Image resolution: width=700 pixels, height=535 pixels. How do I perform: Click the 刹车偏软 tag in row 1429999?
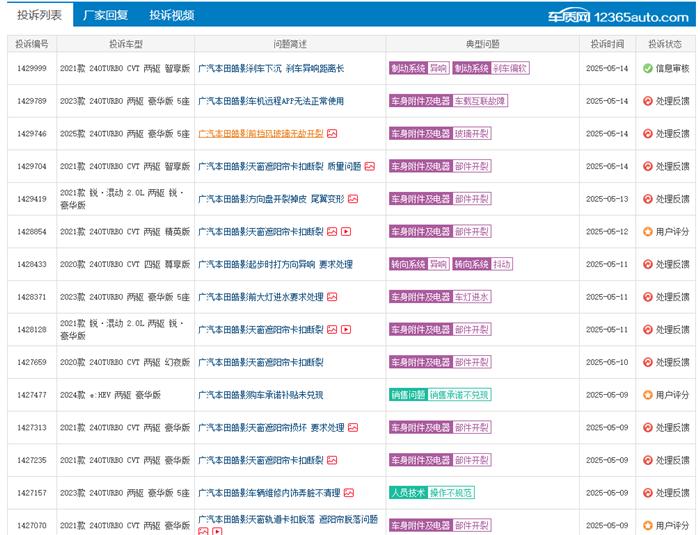(510, 68)
